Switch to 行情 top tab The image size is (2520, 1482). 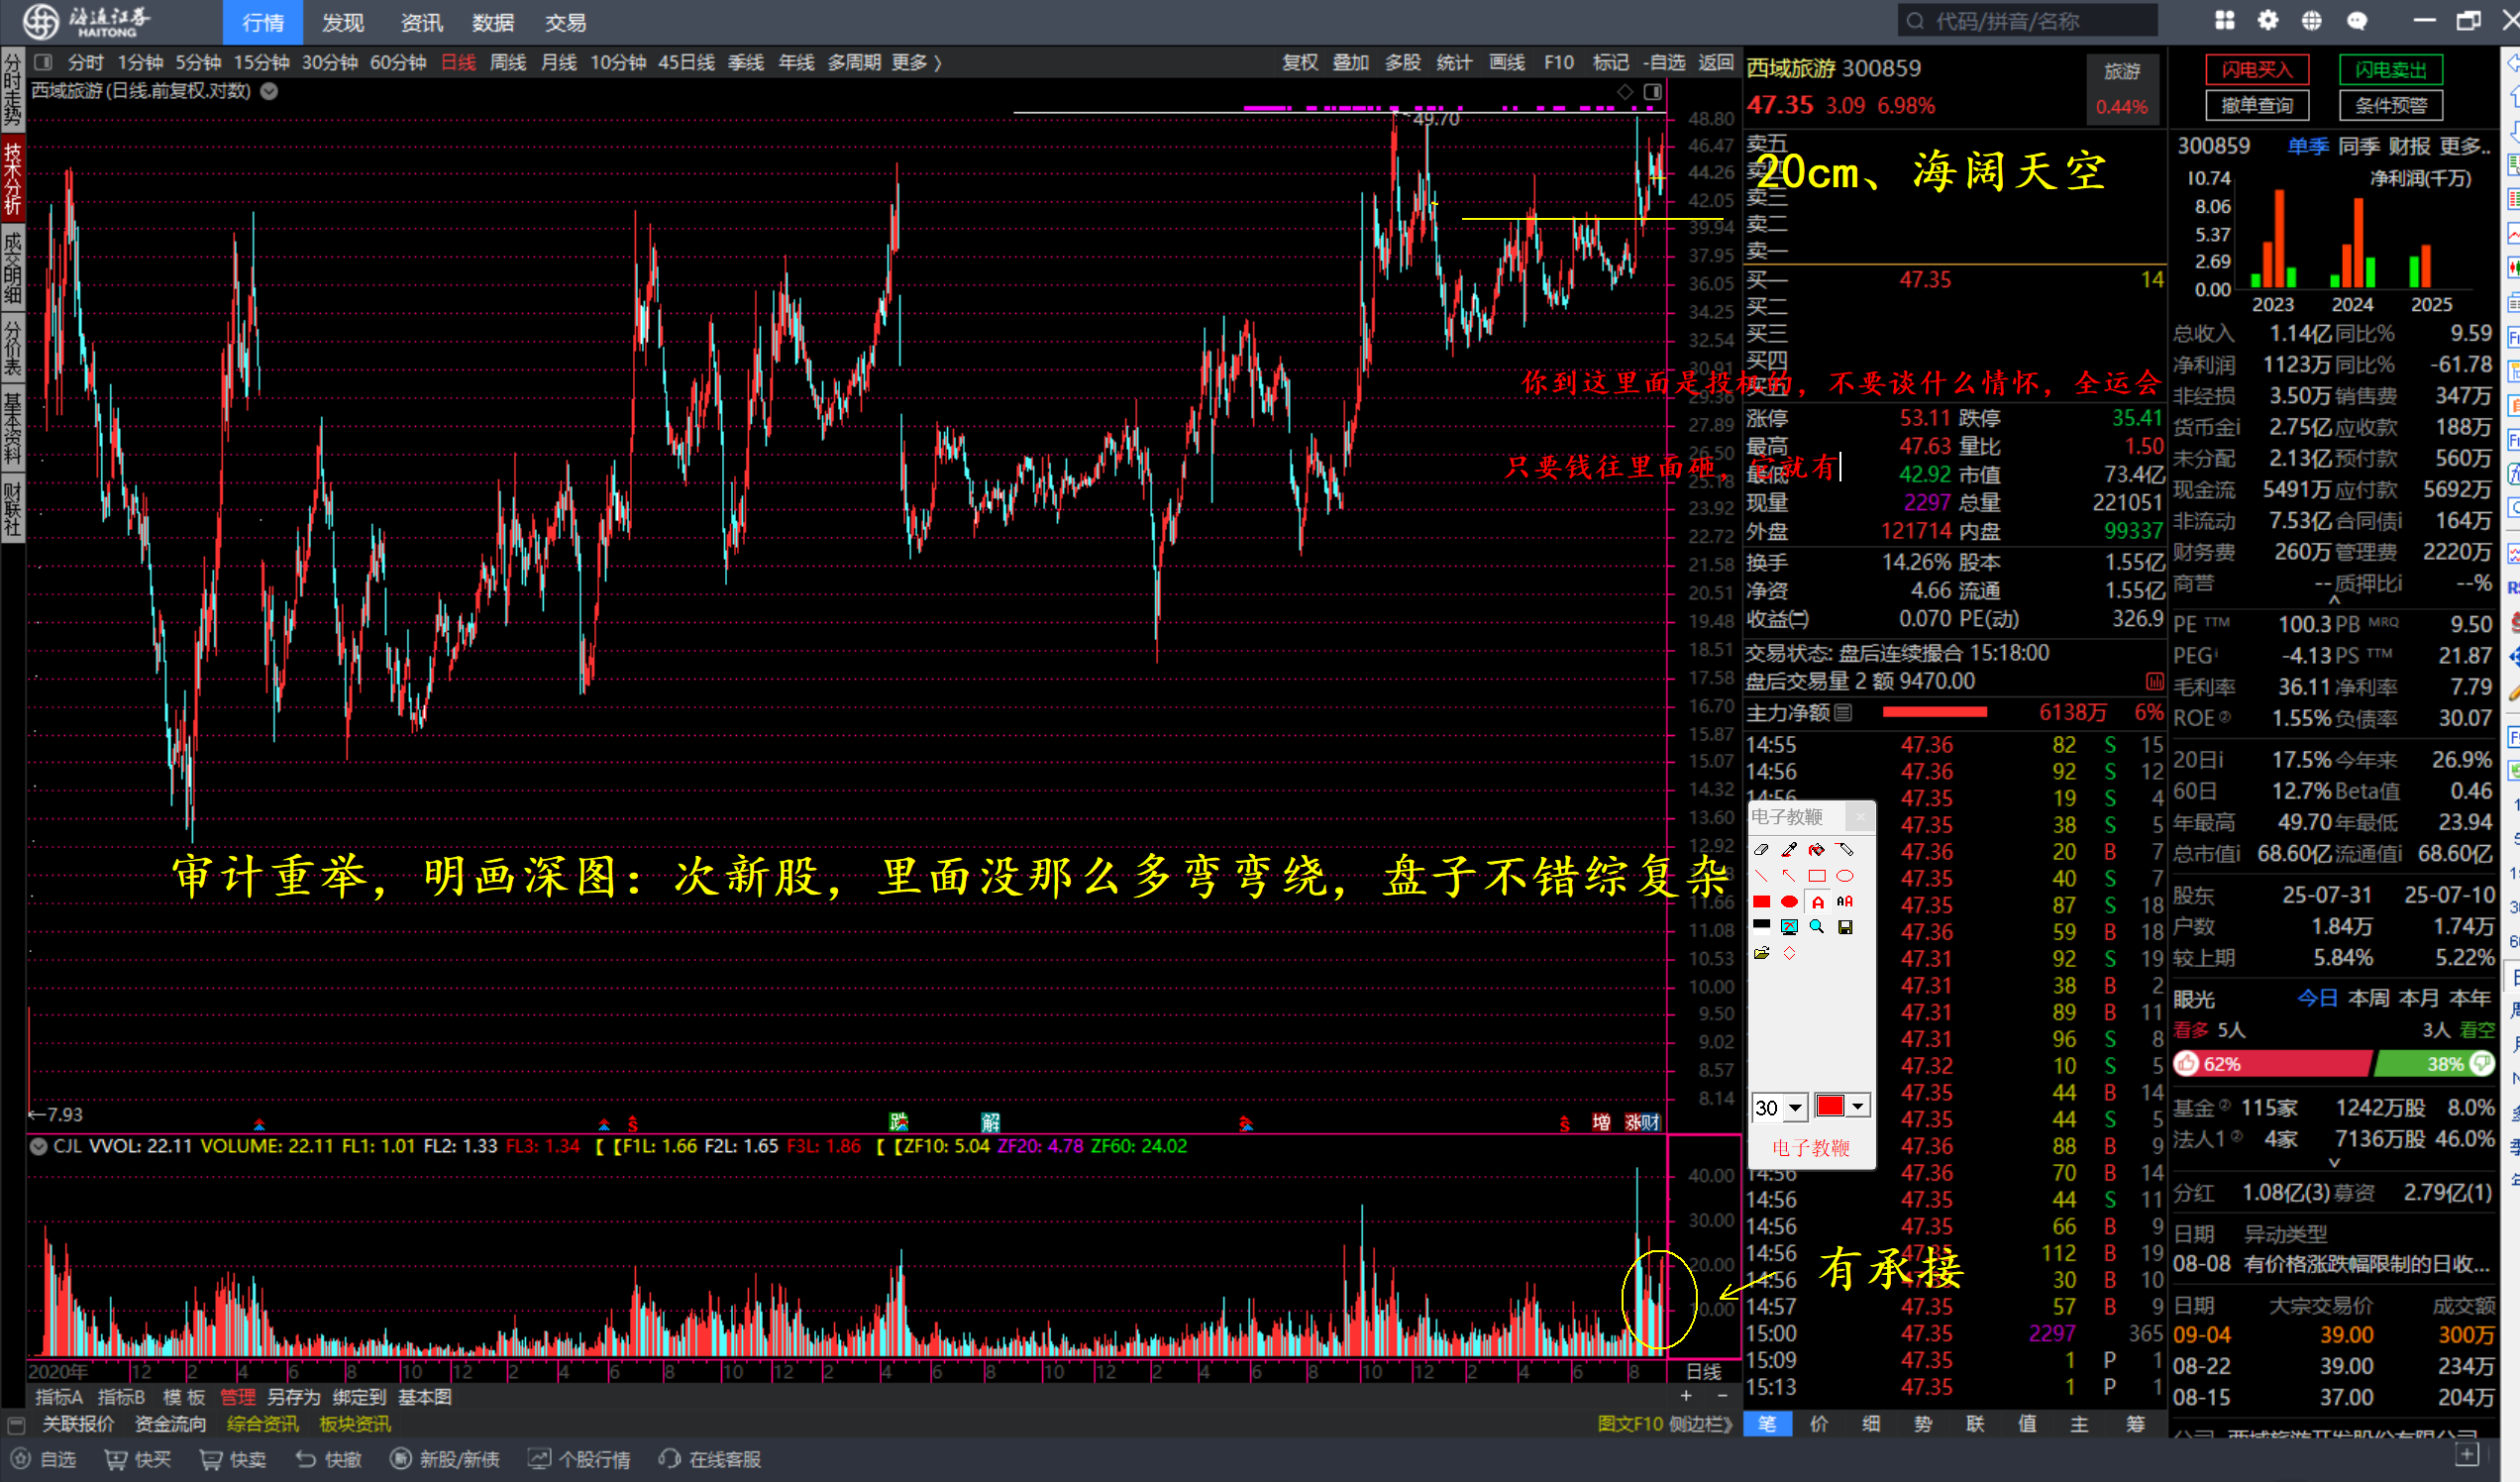coord(263,22)
